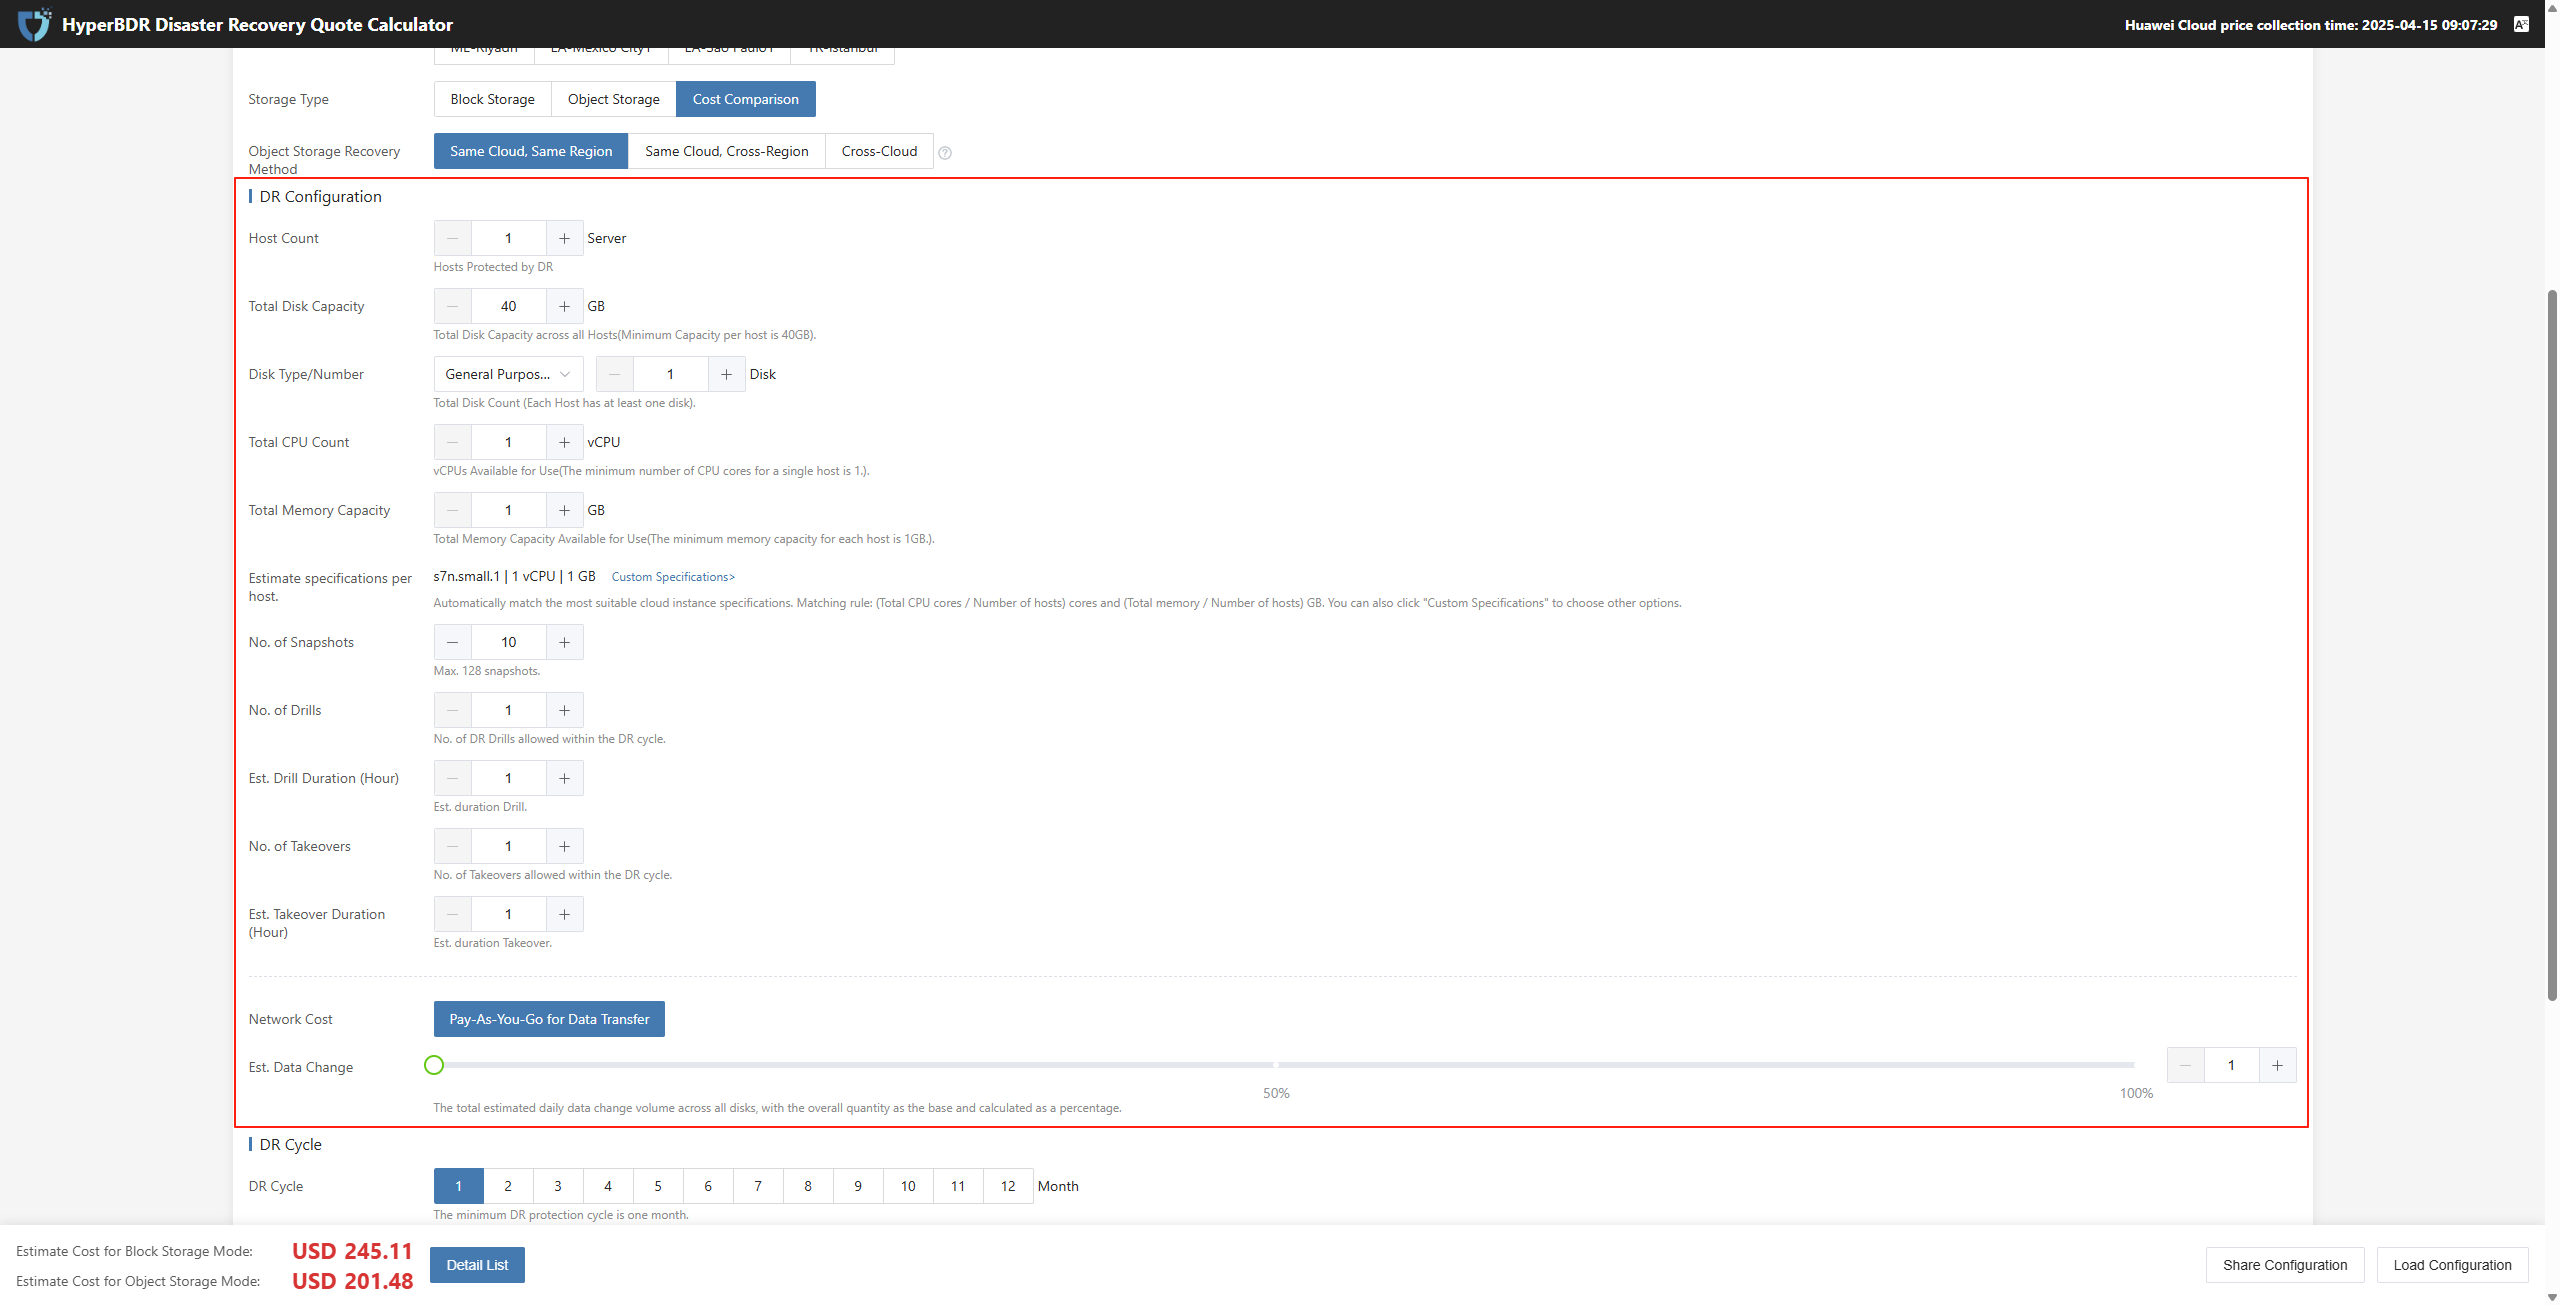Increase Est. Data Change with plus
Viewport: 2560px width, 1305px height.
point(2277,1065)
